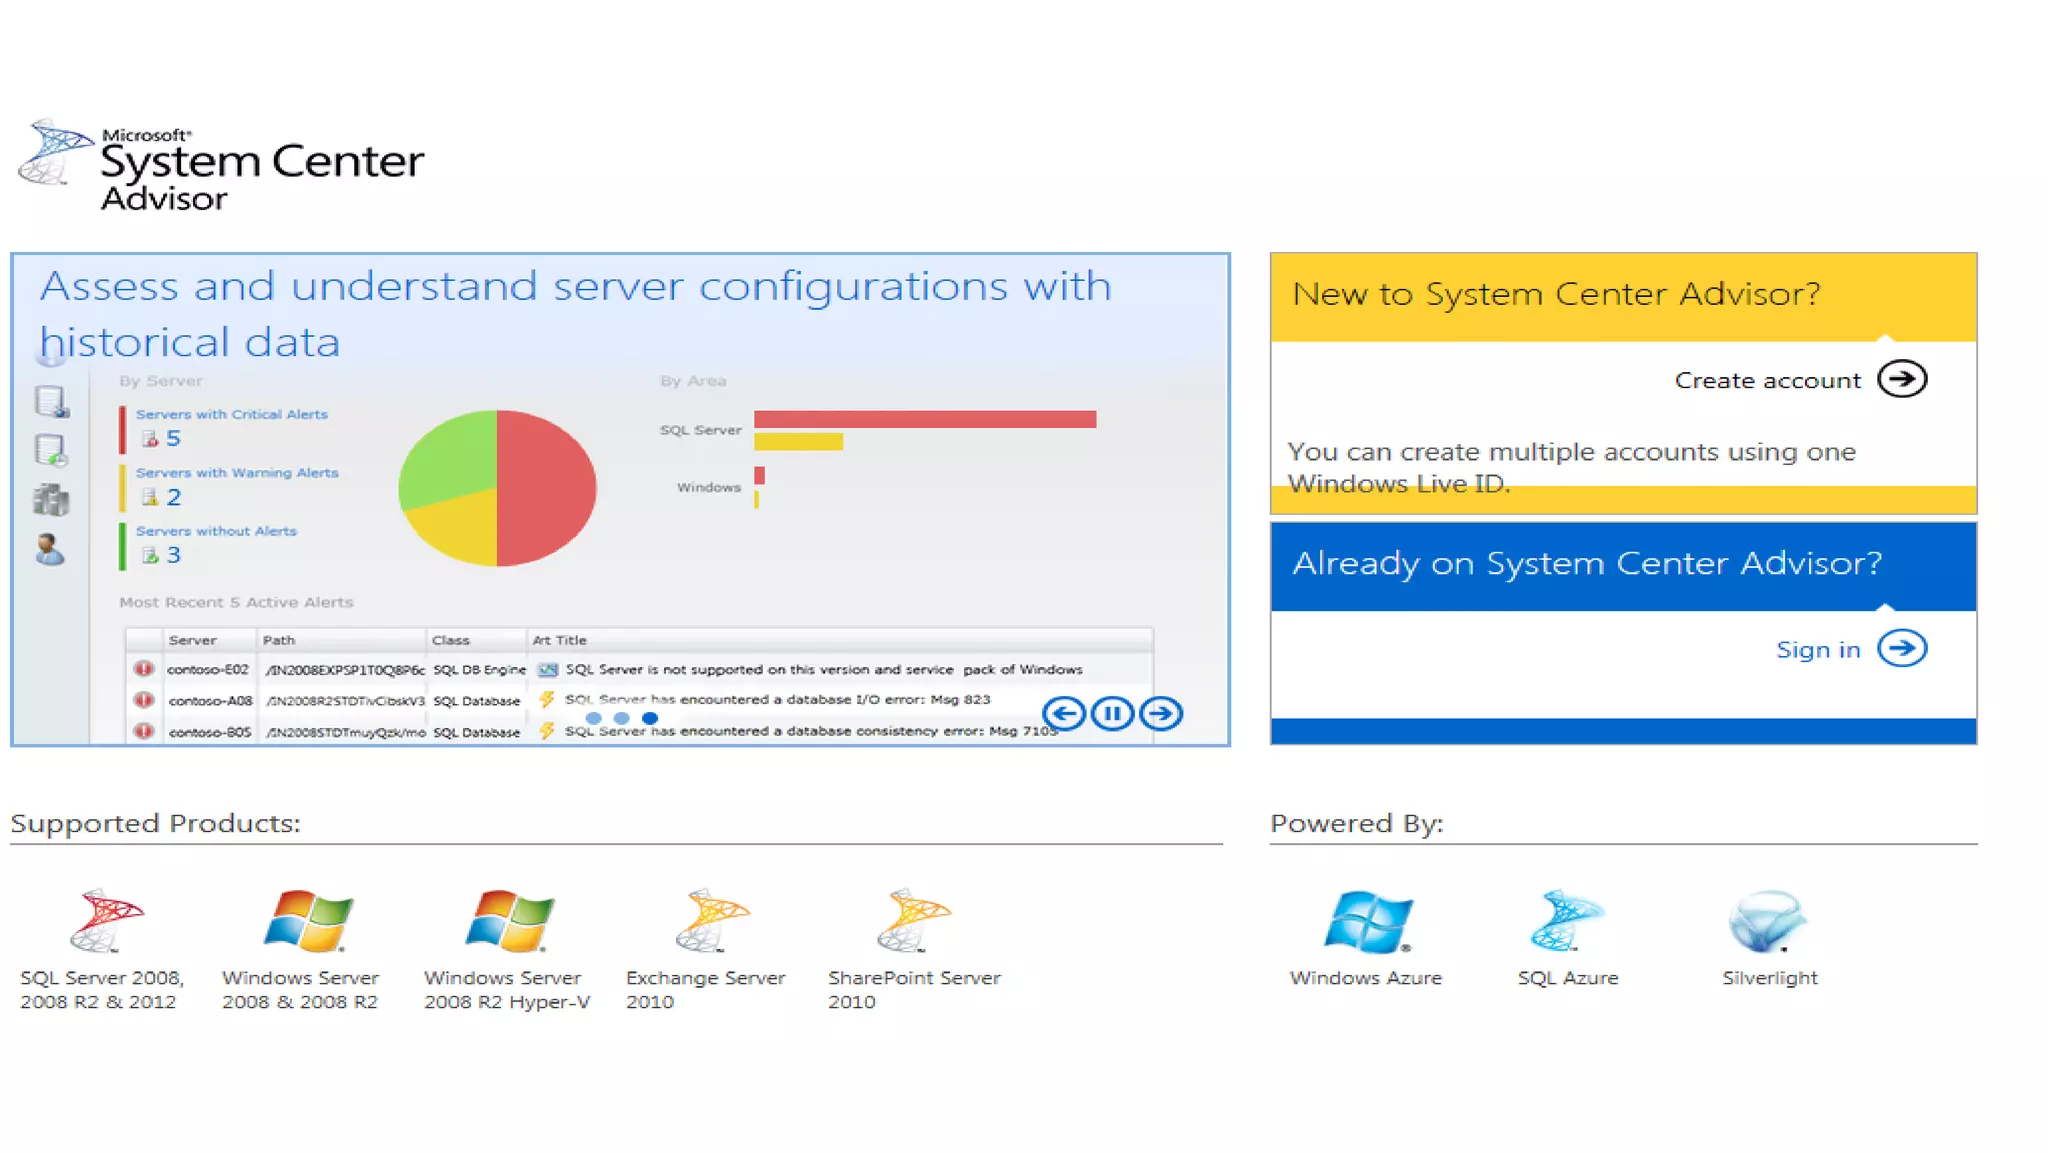Viewport: 2048px width, 1153px height.
Task: Click the Create account arrow icon
Action: [x=1901, y=380]
